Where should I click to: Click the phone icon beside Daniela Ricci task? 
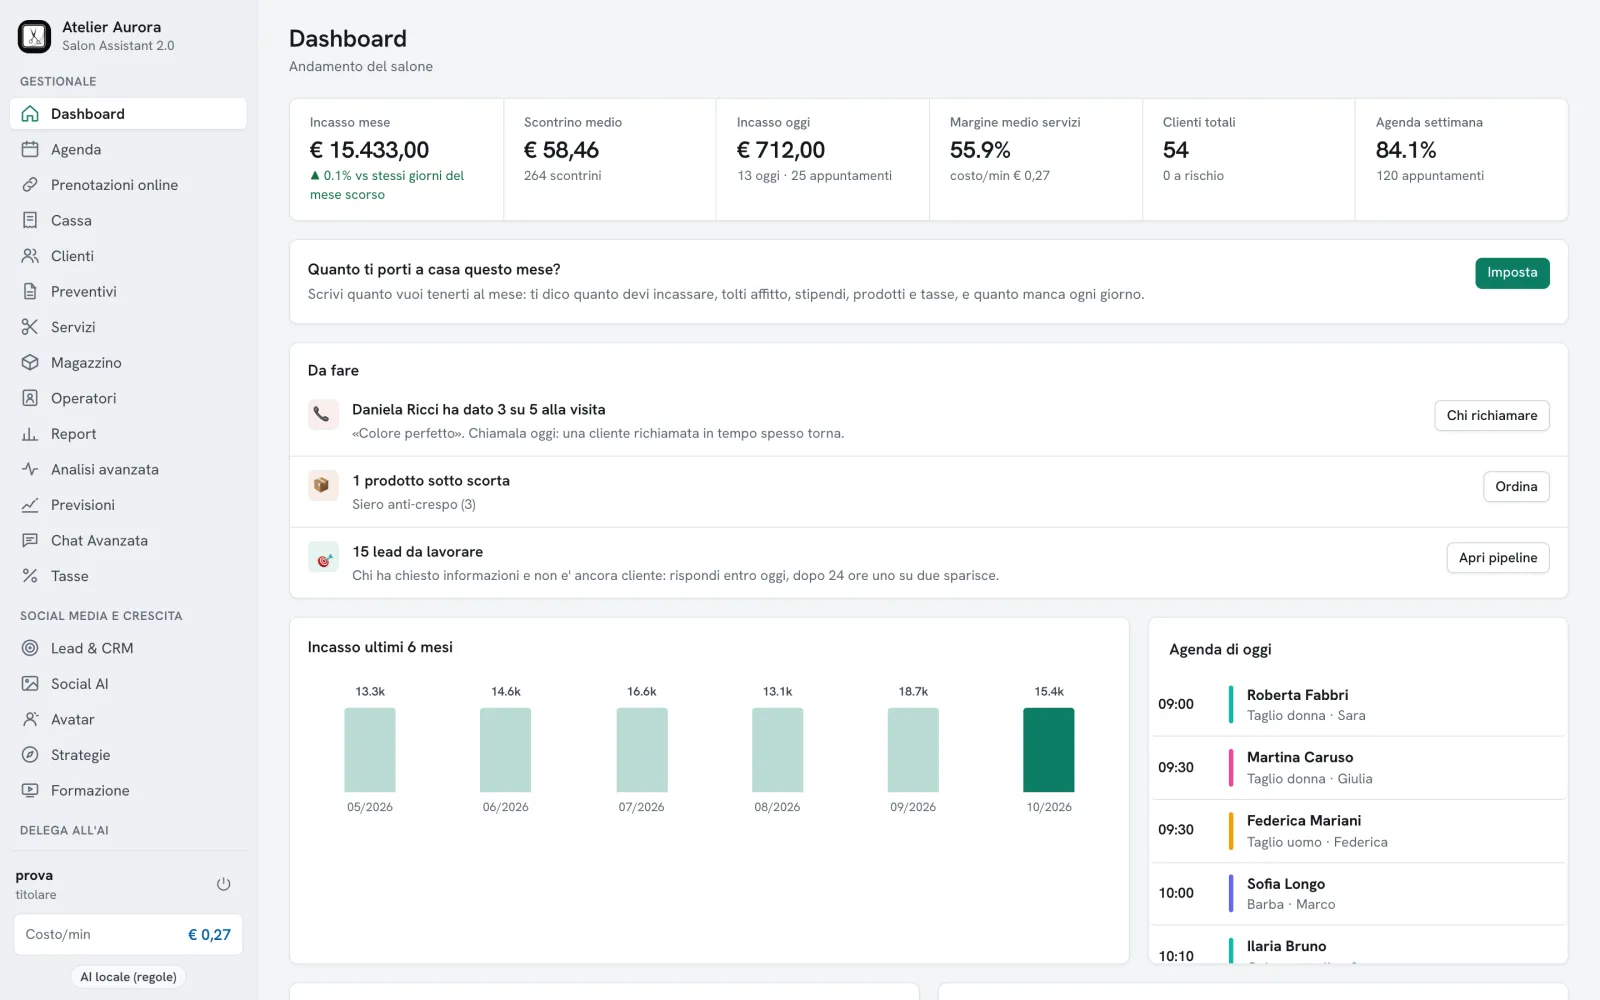(323, 415)
